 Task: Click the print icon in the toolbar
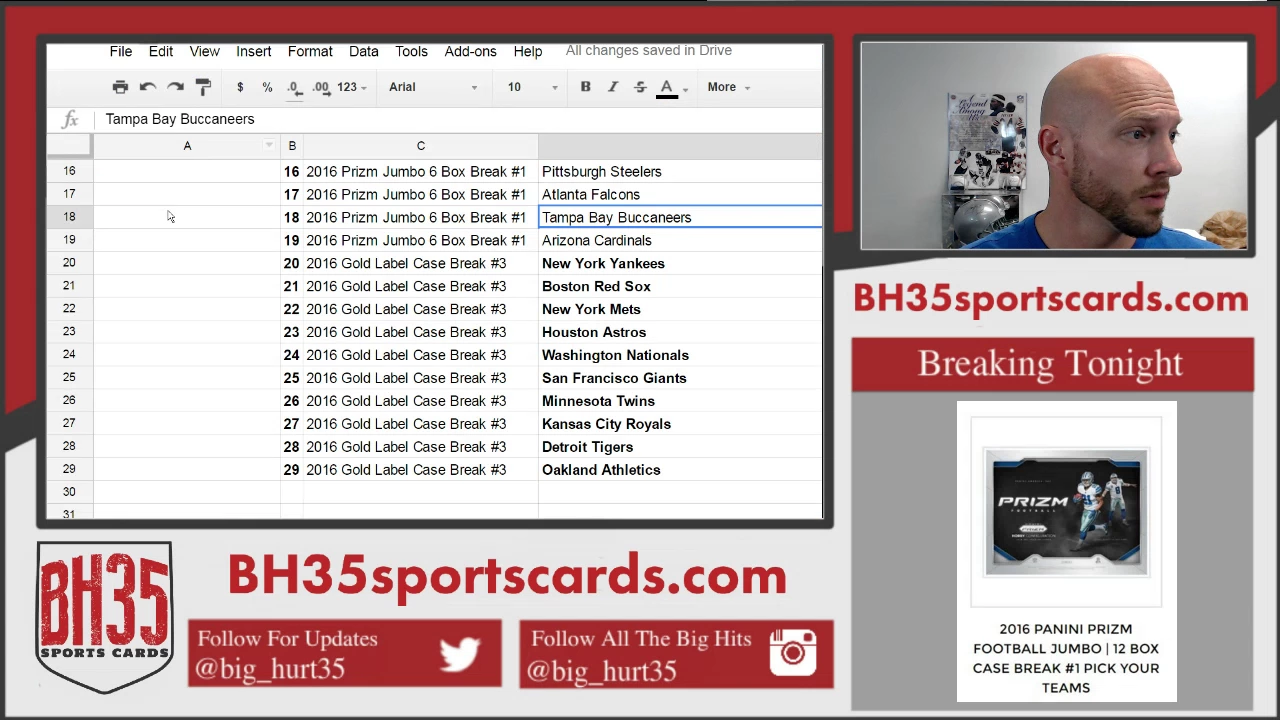click(120, 87)
